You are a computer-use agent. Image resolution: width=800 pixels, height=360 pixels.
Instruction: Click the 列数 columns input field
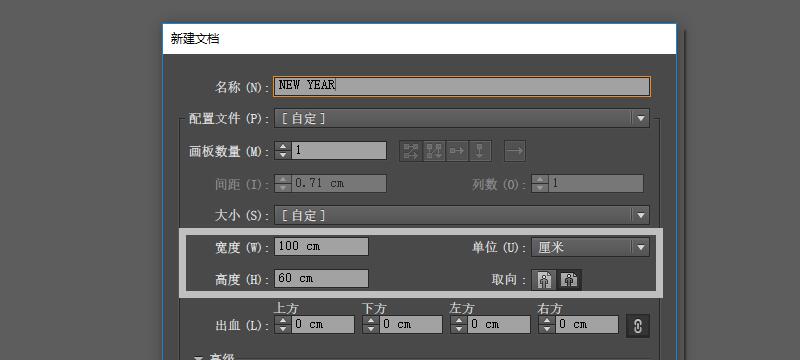tap(596, 184)
